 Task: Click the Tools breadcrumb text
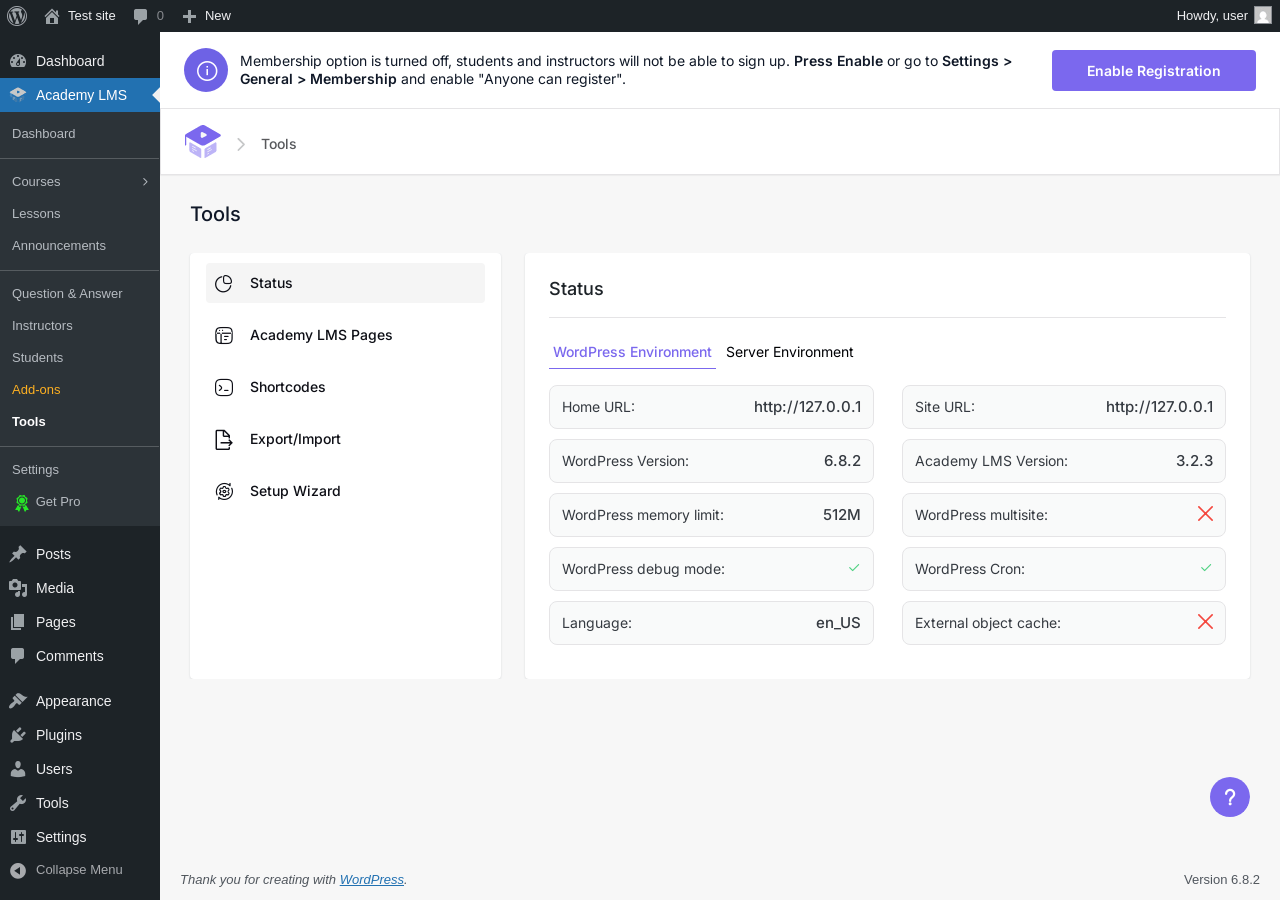(279, 144)
